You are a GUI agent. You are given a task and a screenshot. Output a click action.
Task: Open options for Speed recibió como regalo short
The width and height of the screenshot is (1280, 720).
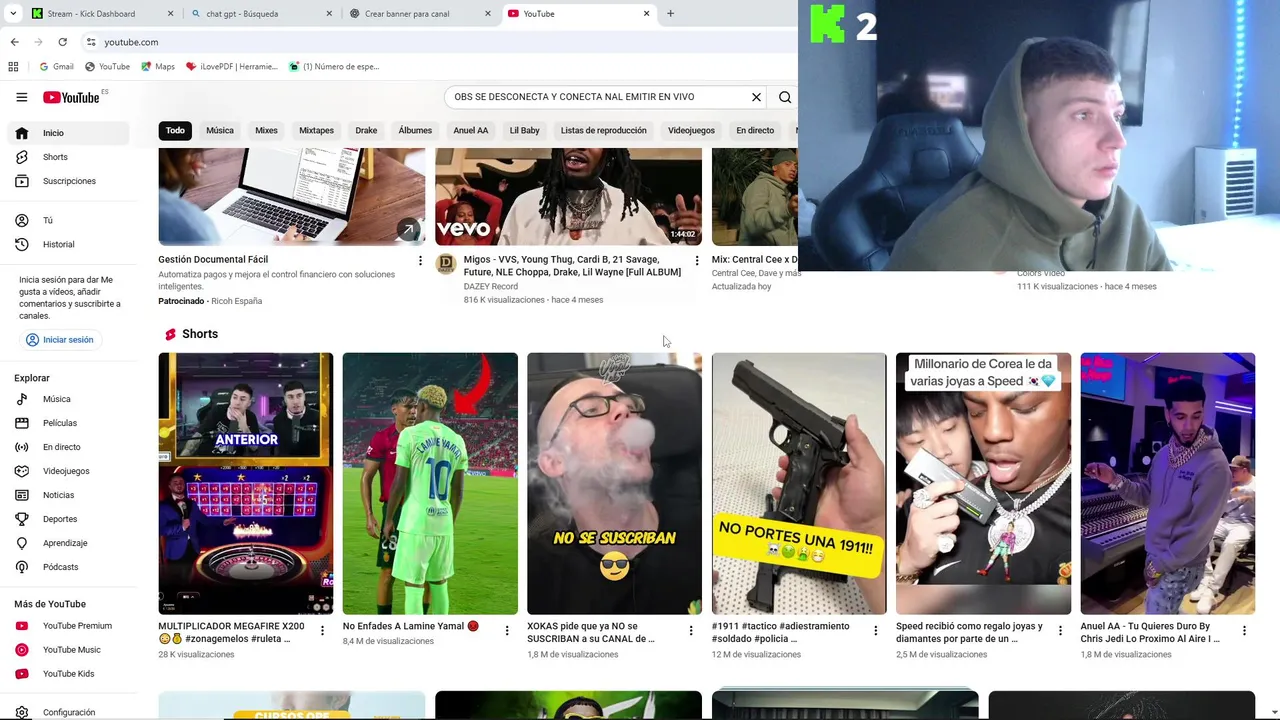pyautogui.click(x=1060, y=631)
